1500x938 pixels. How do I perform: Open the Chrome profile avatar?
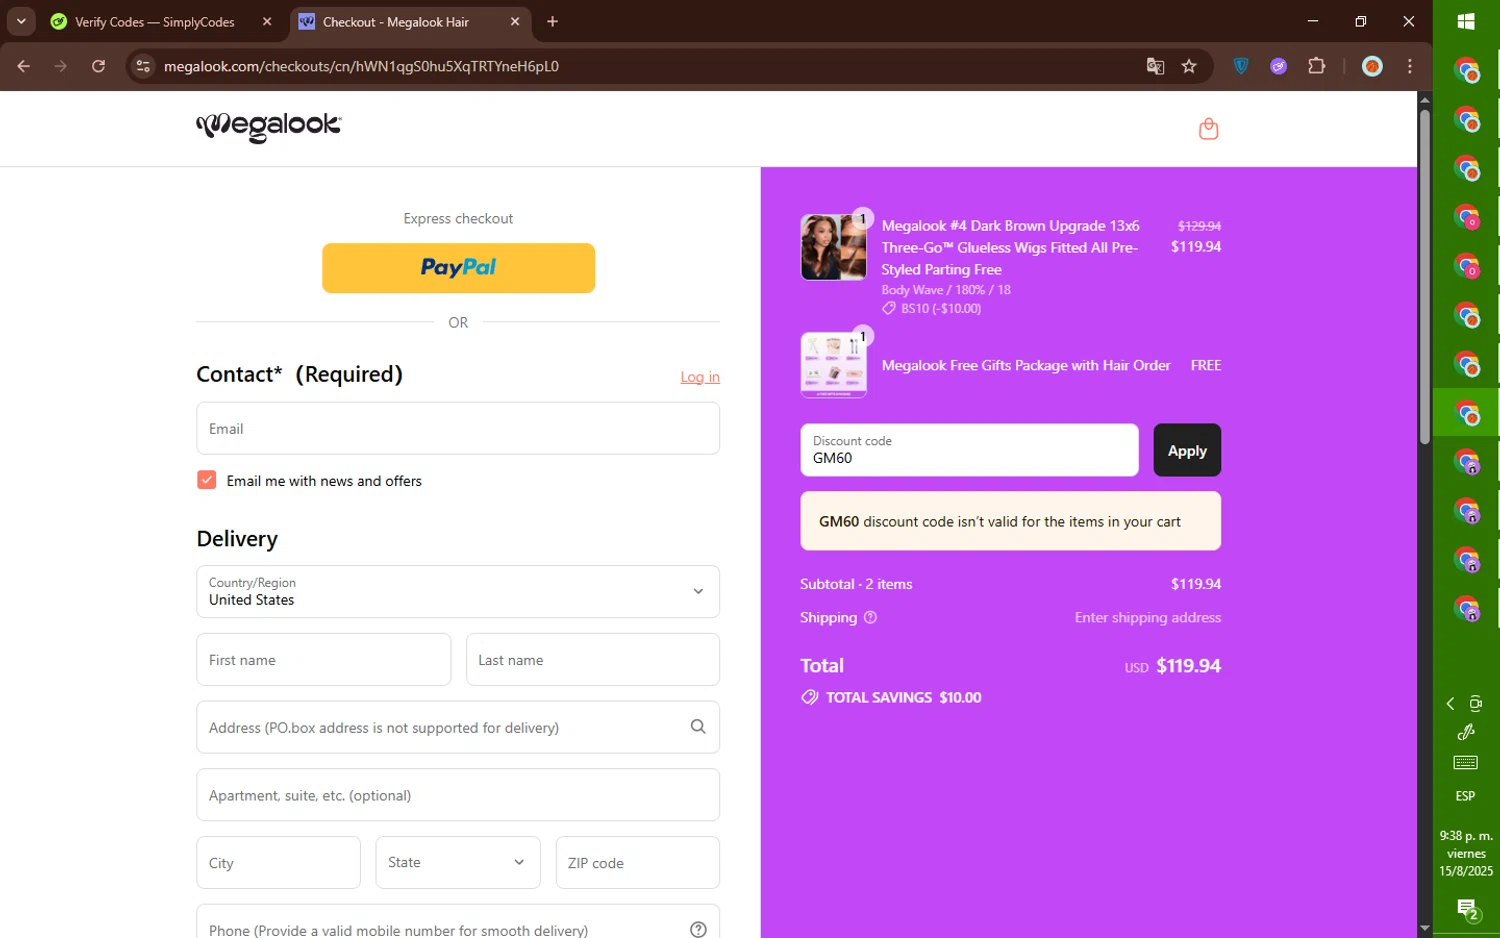(x=1372, y=66)
